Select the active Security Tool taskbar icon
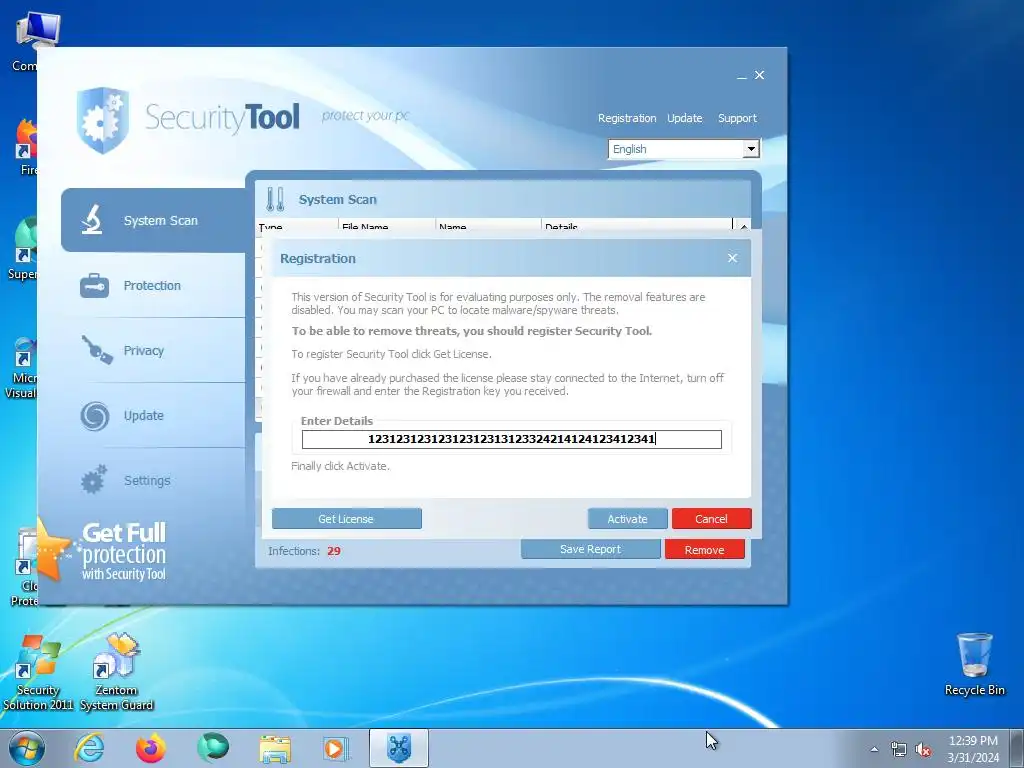Screen dimensions: 1024x768 [x=399, y=748]
